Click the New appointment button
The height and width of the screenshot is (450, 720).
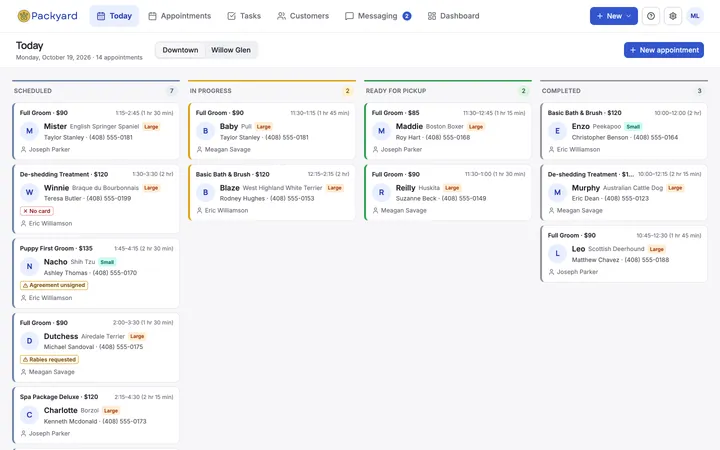664,50
